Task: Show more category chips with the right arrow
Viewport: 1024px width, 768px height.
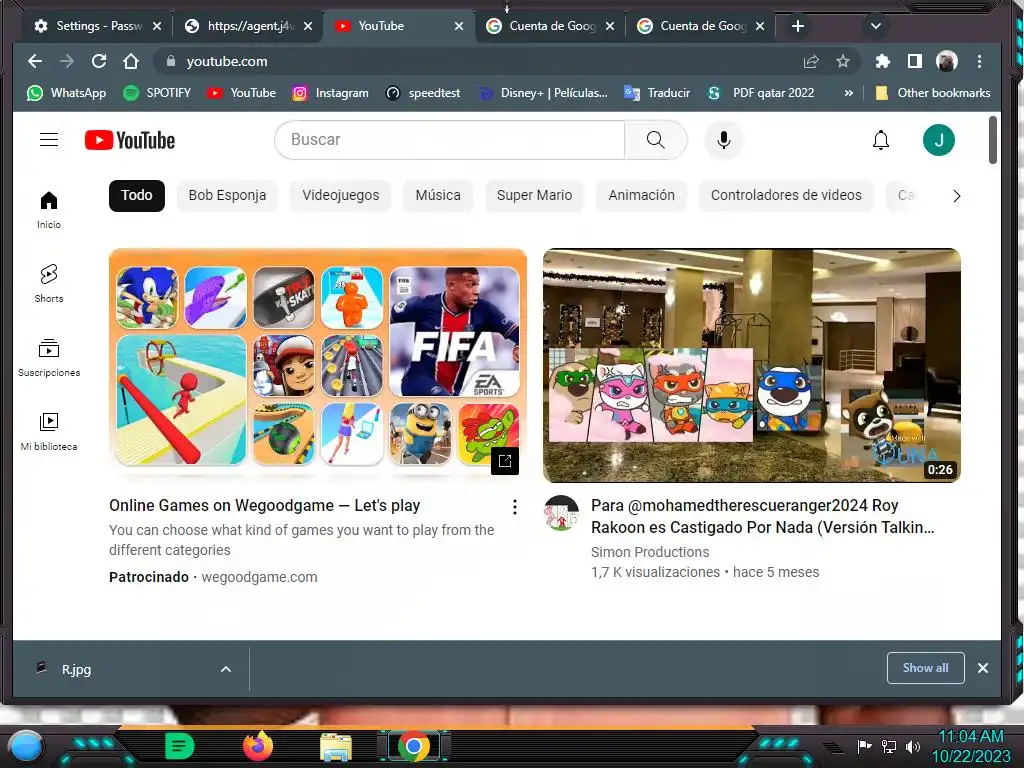Action: 956,196
